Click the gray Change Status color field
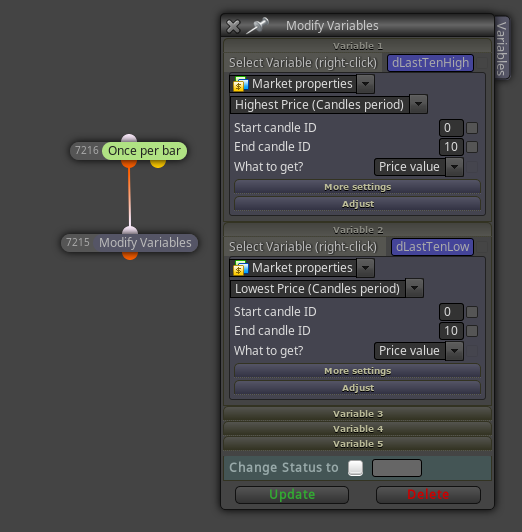522x532 pixels. (x=397, y=468)
